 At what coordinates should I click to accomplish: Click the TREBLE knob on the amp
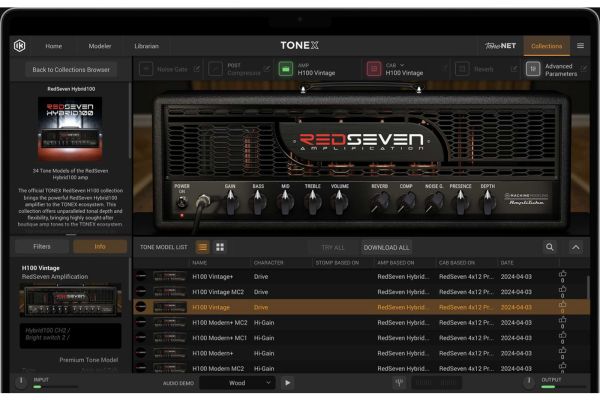tap(313, 203)
